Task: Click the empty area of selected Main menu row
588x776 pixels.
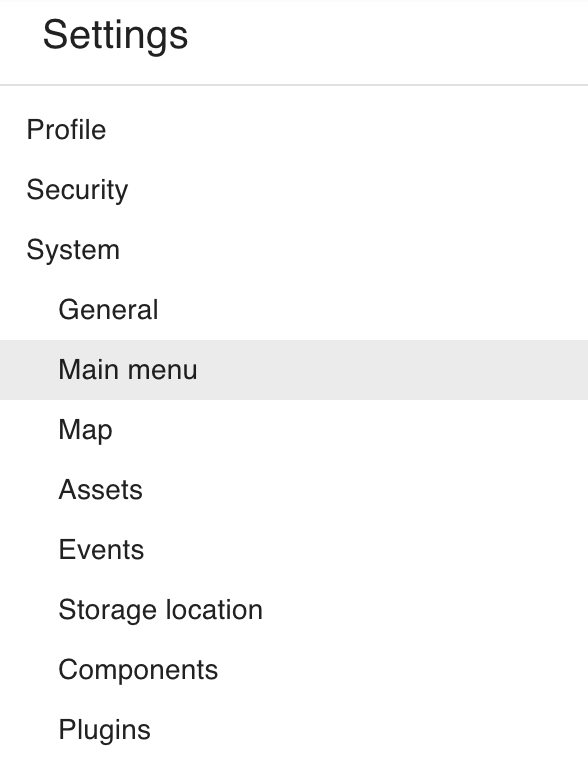Action: [x=391, y=370]
